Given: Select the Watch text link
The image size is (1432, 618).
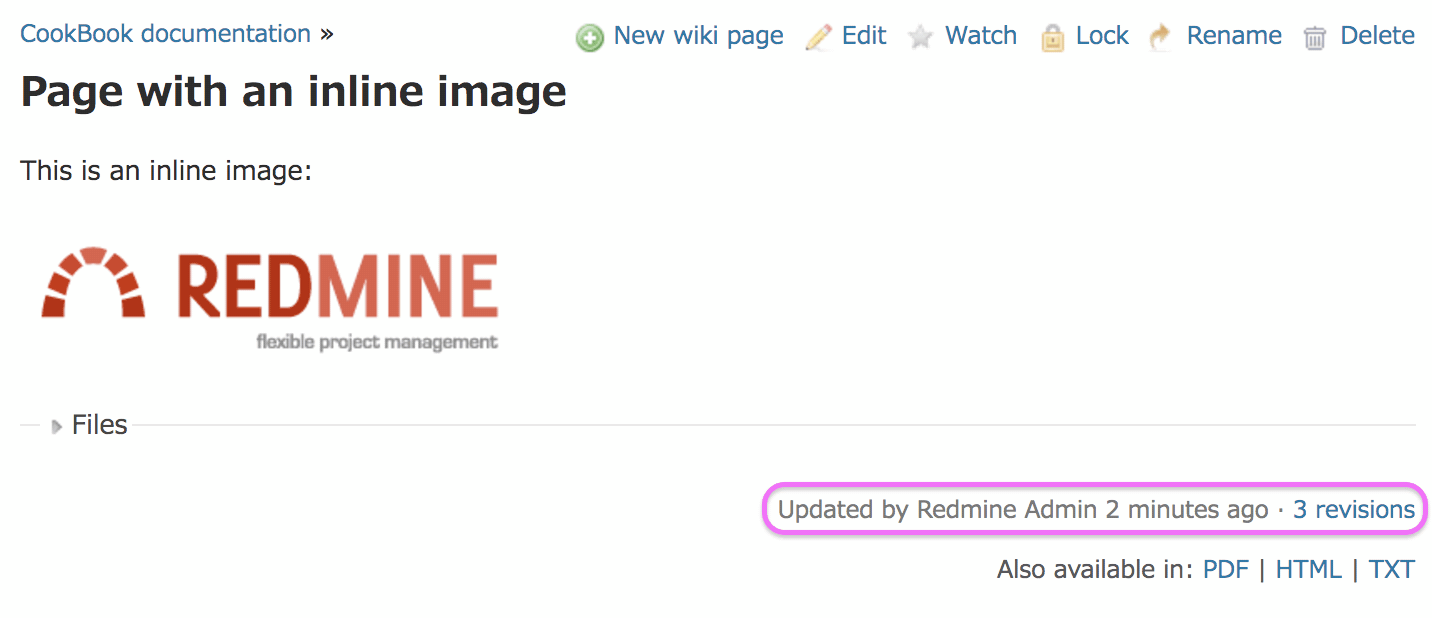Looking at the screenshot, I should click(981, 36).
